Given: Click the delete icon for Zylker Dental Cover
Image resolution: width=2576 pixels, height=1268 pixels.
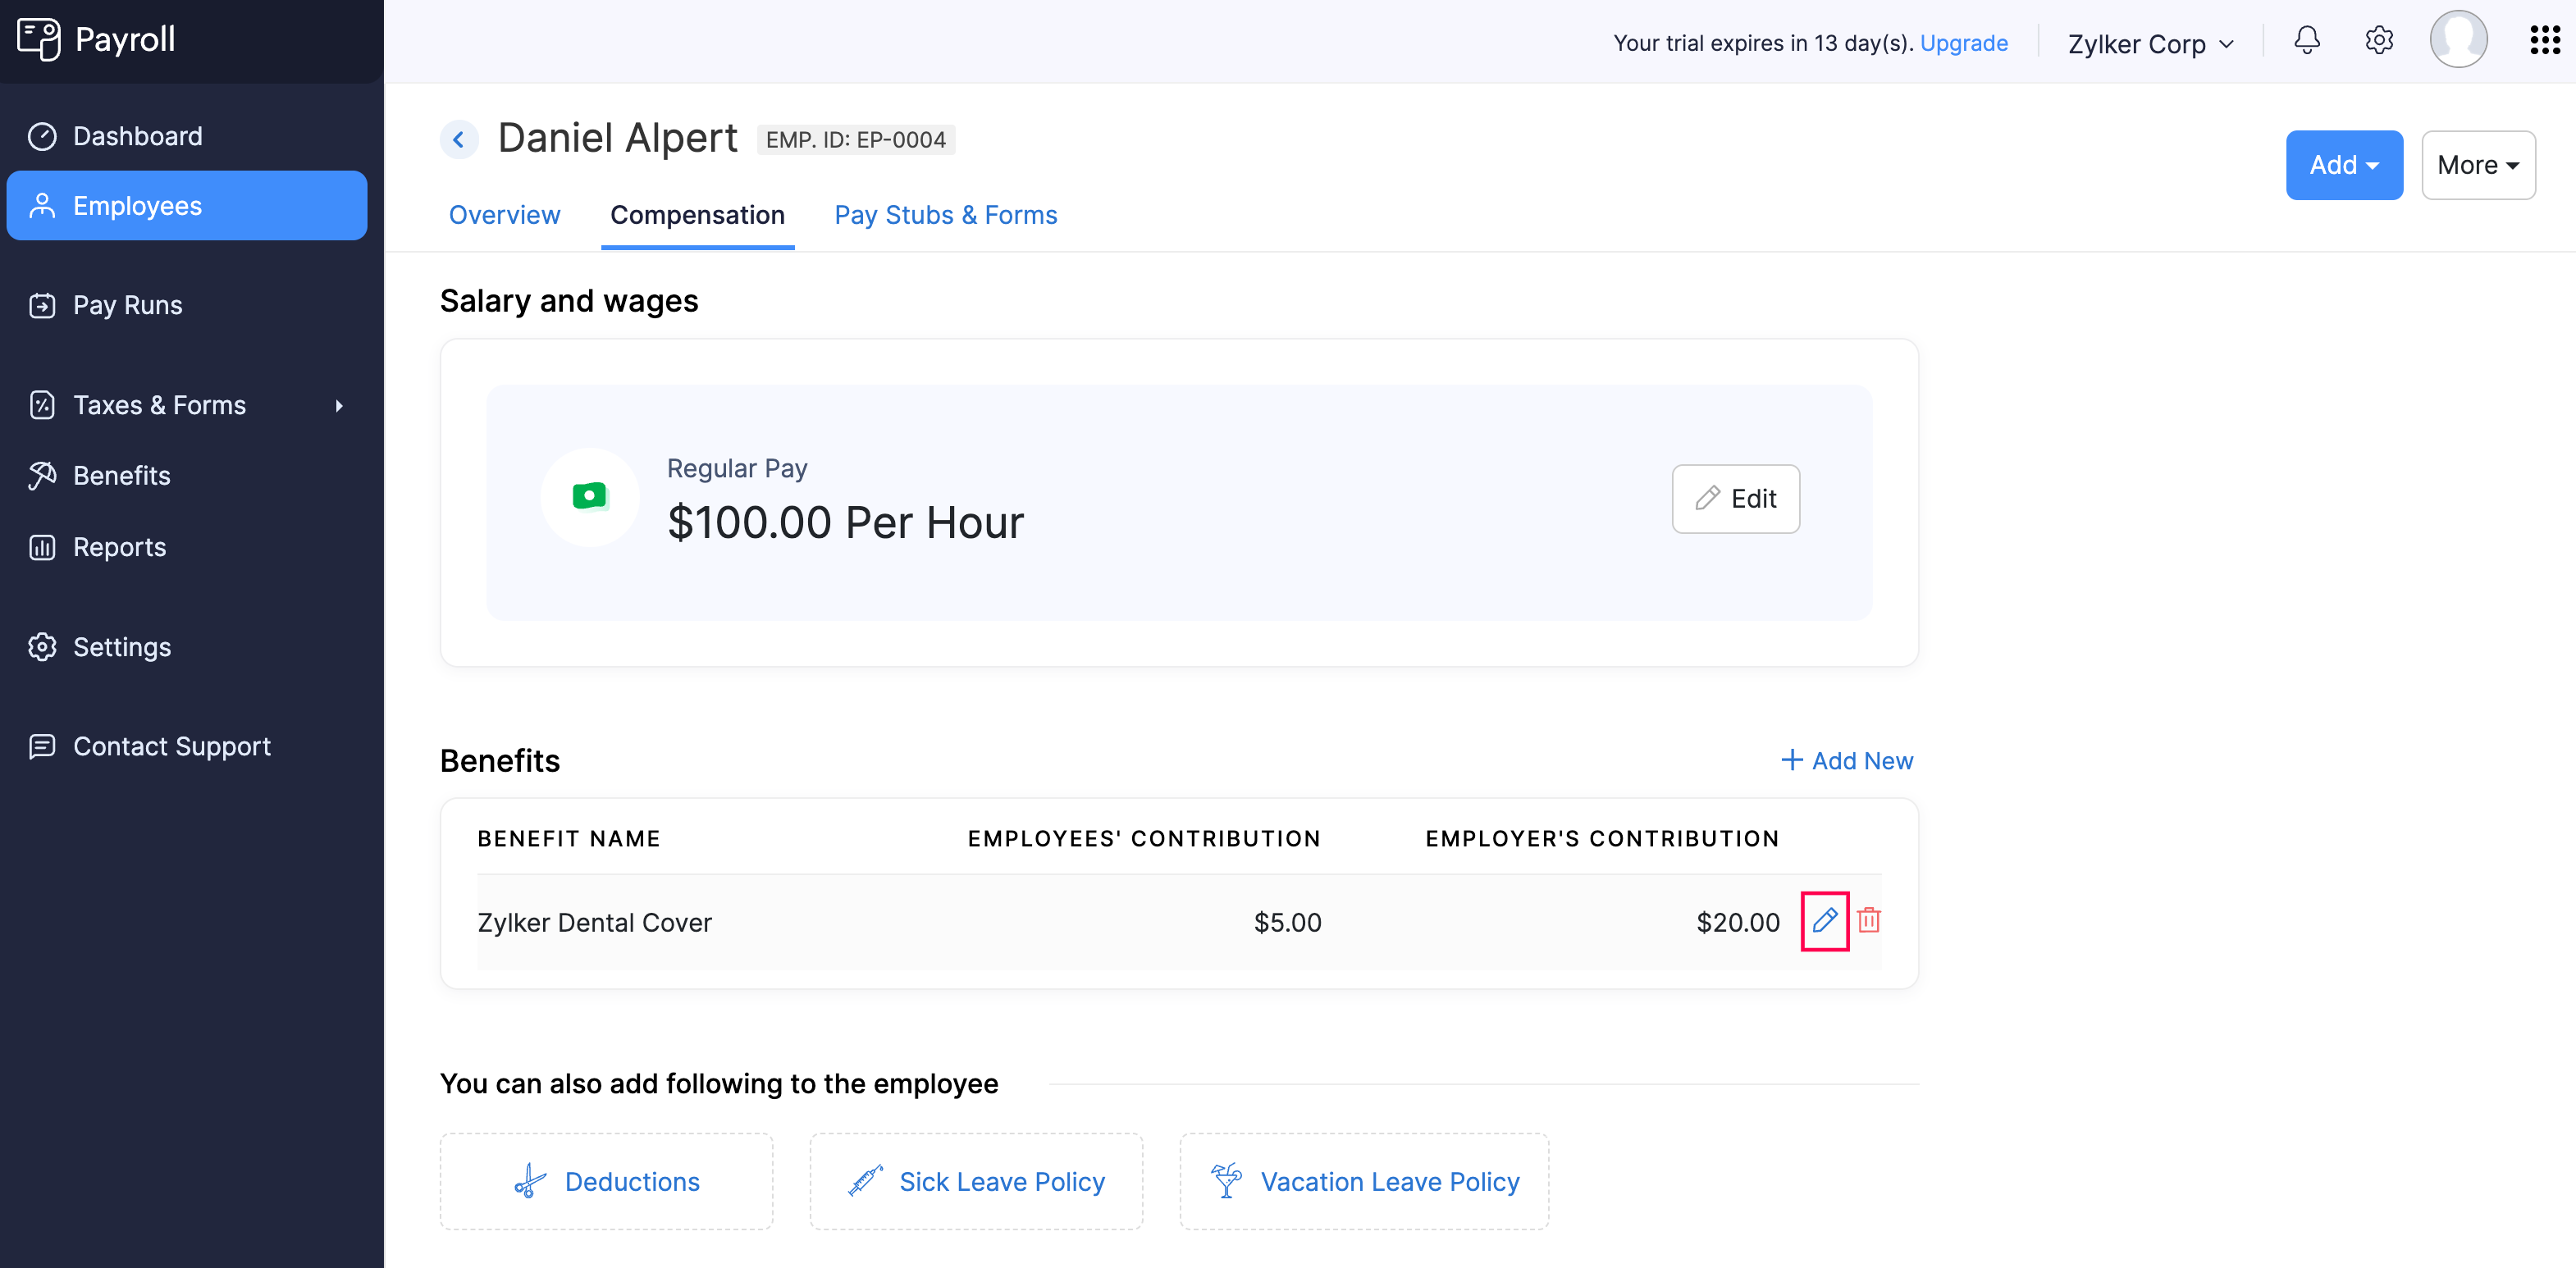Looking at the screenshot, I should click(x=1868, y=919).
